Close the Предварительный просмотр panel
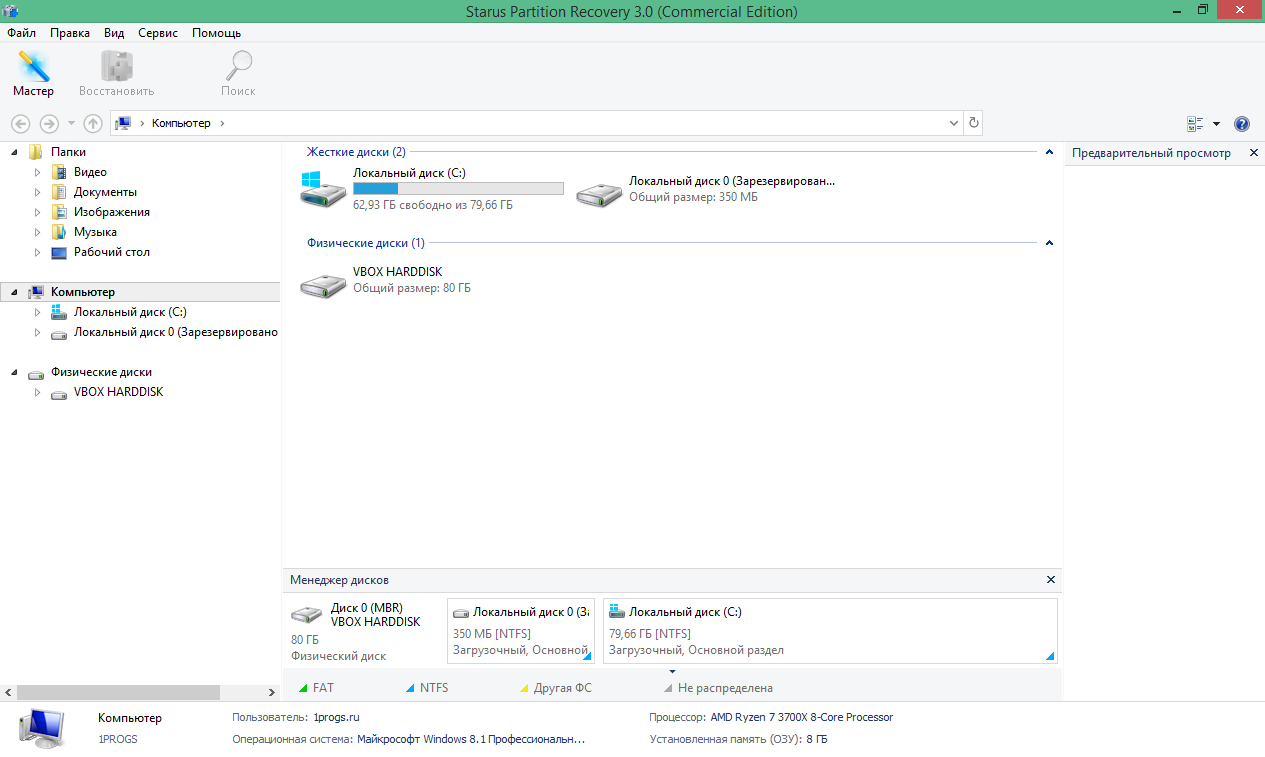The image size is (1265, 757). click(1253, 153)
